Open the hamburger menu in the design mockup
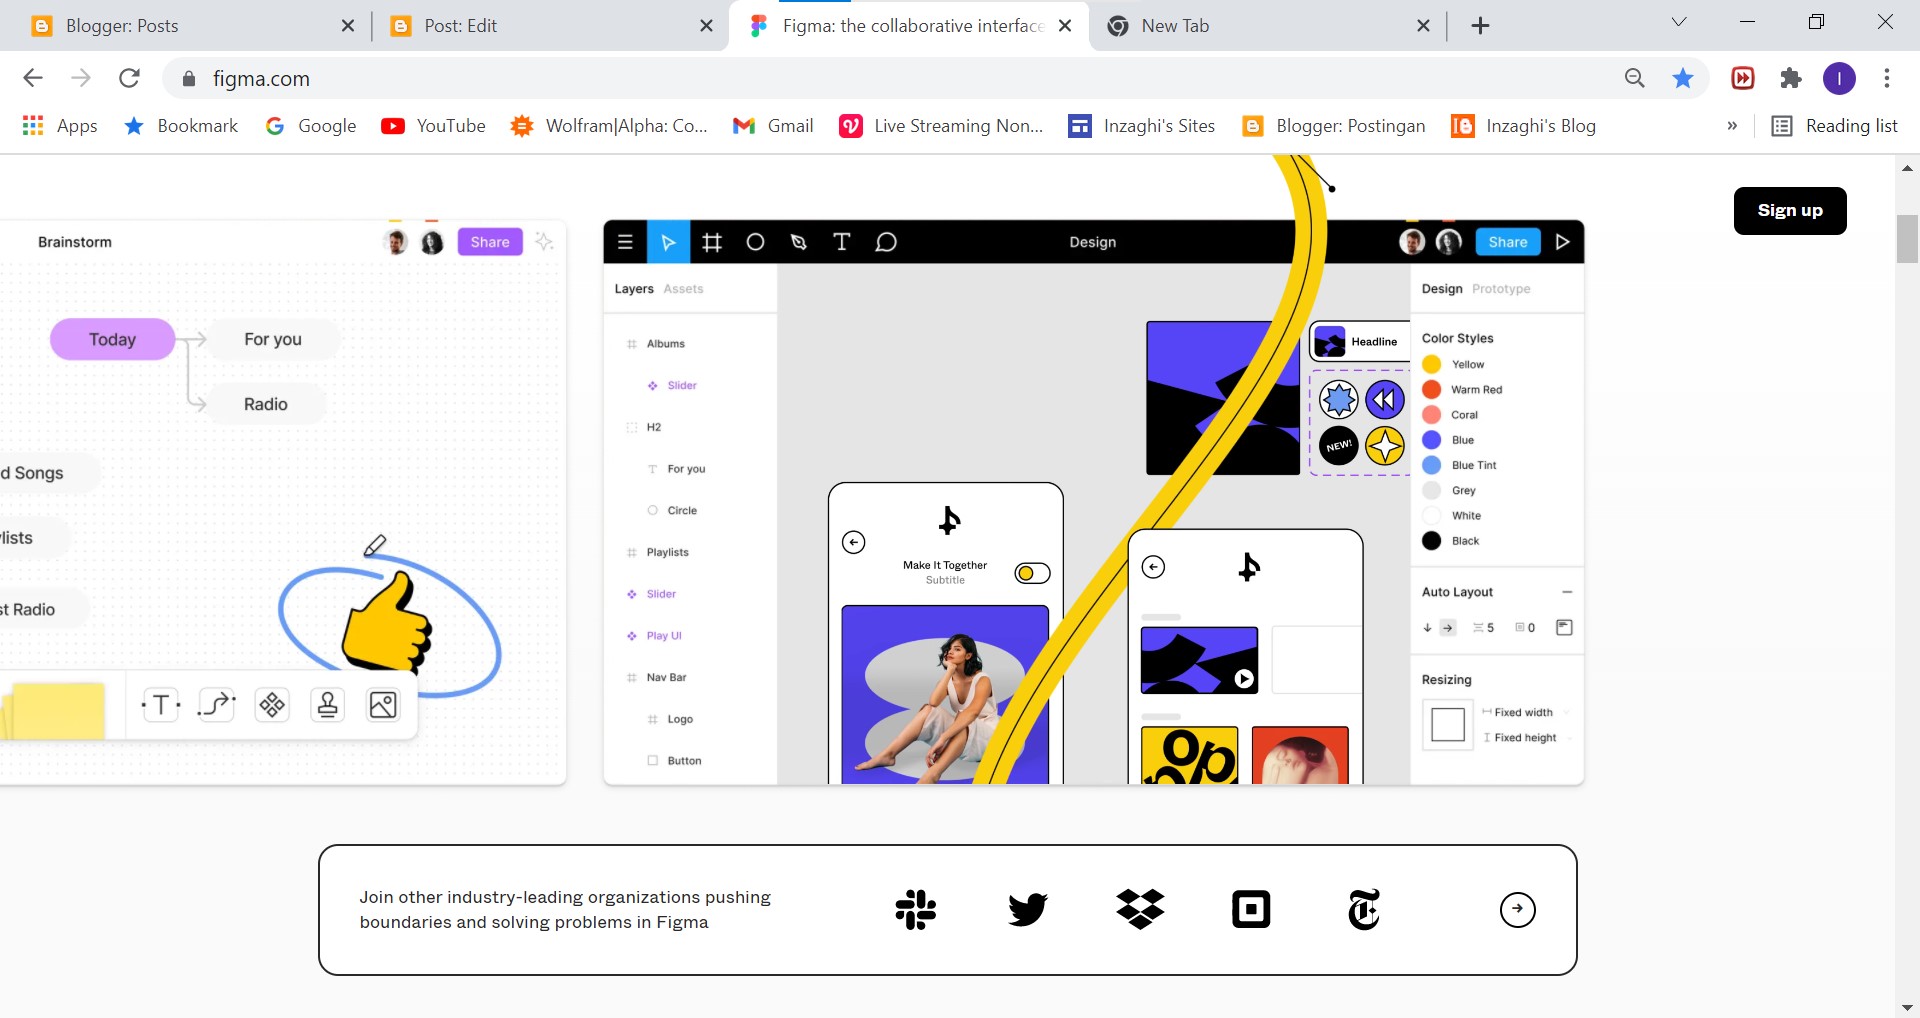 coord(625,241)
